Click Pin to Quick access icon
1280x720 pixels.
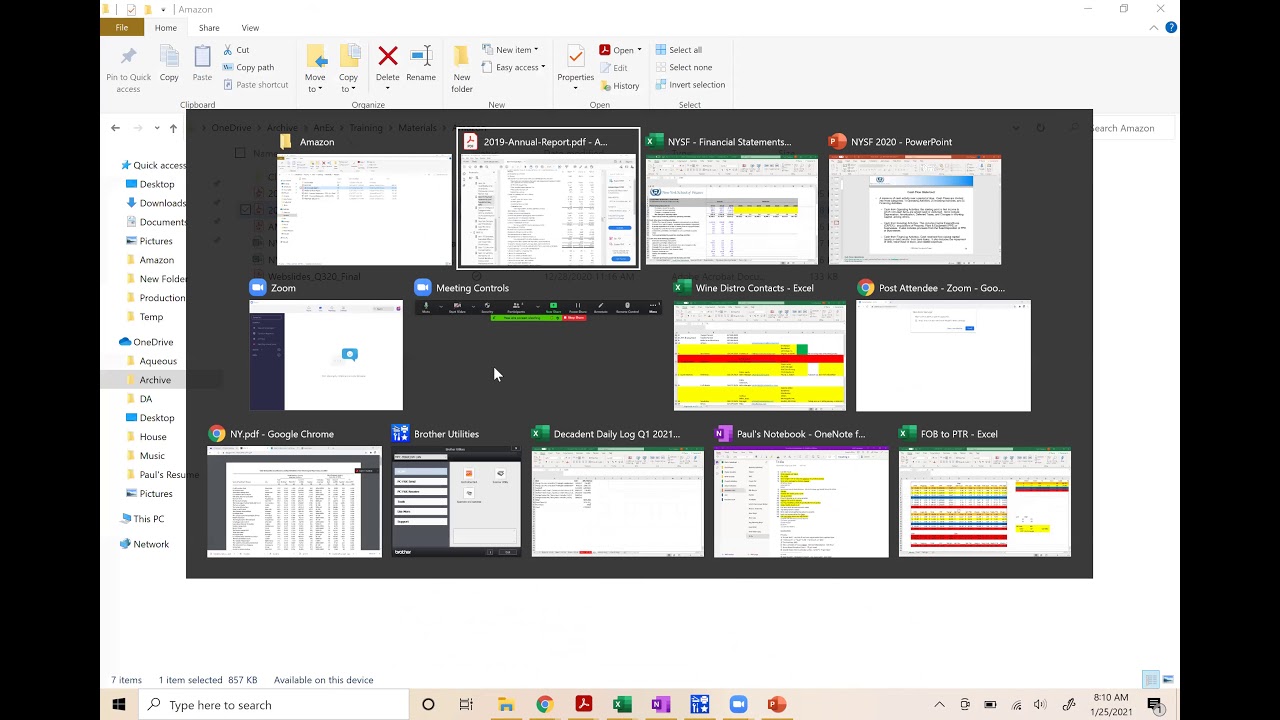[x=128, y=68]
